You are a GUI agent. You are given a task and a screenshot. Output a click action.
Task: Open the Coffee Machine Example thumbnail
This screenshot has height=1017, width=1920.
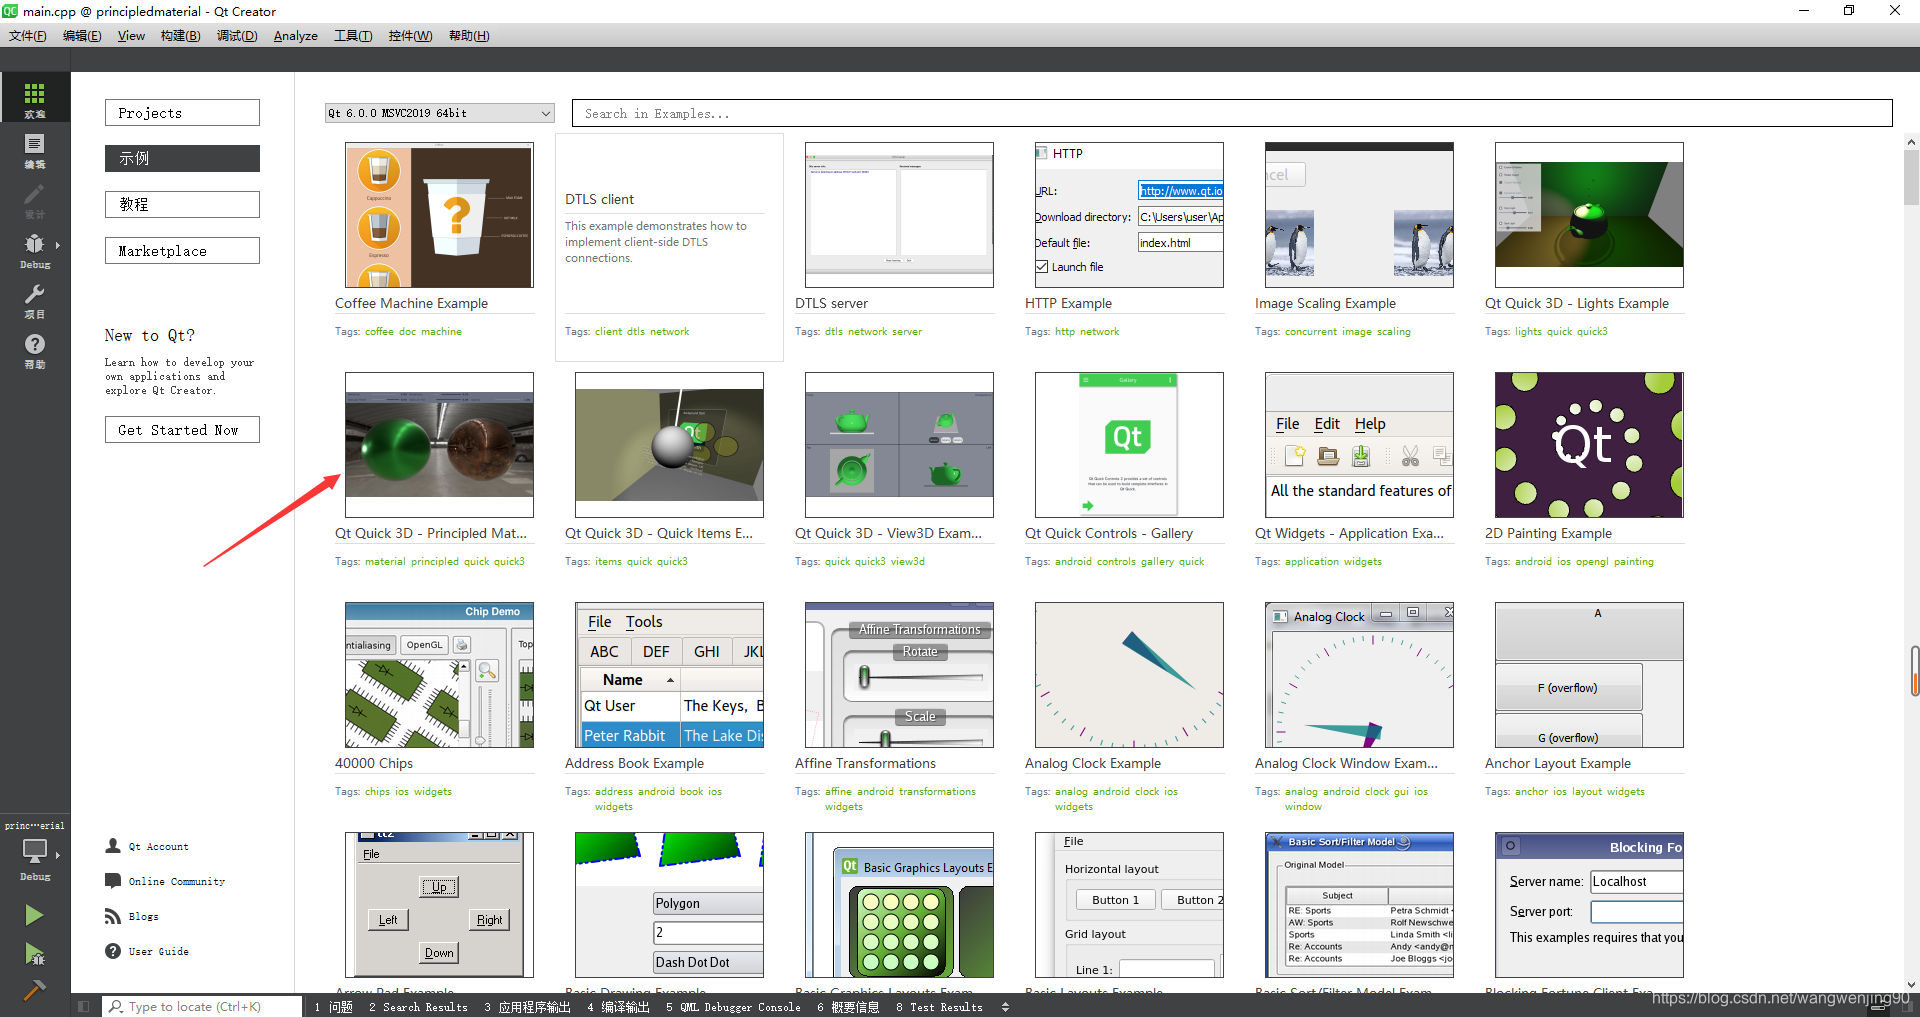pos(439,215)
